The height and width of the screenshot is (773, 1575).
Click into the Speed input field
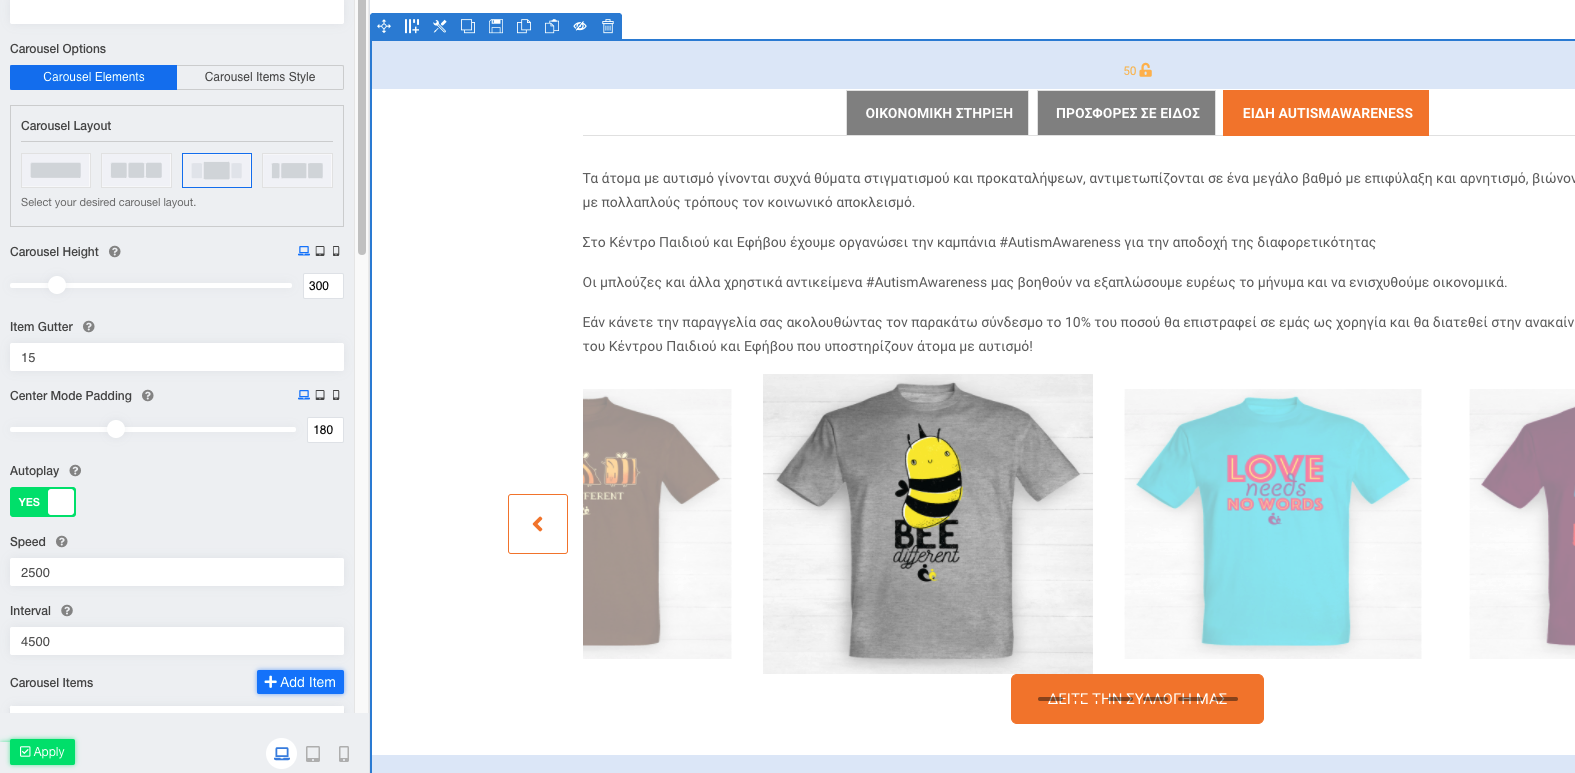pos(177,572)
